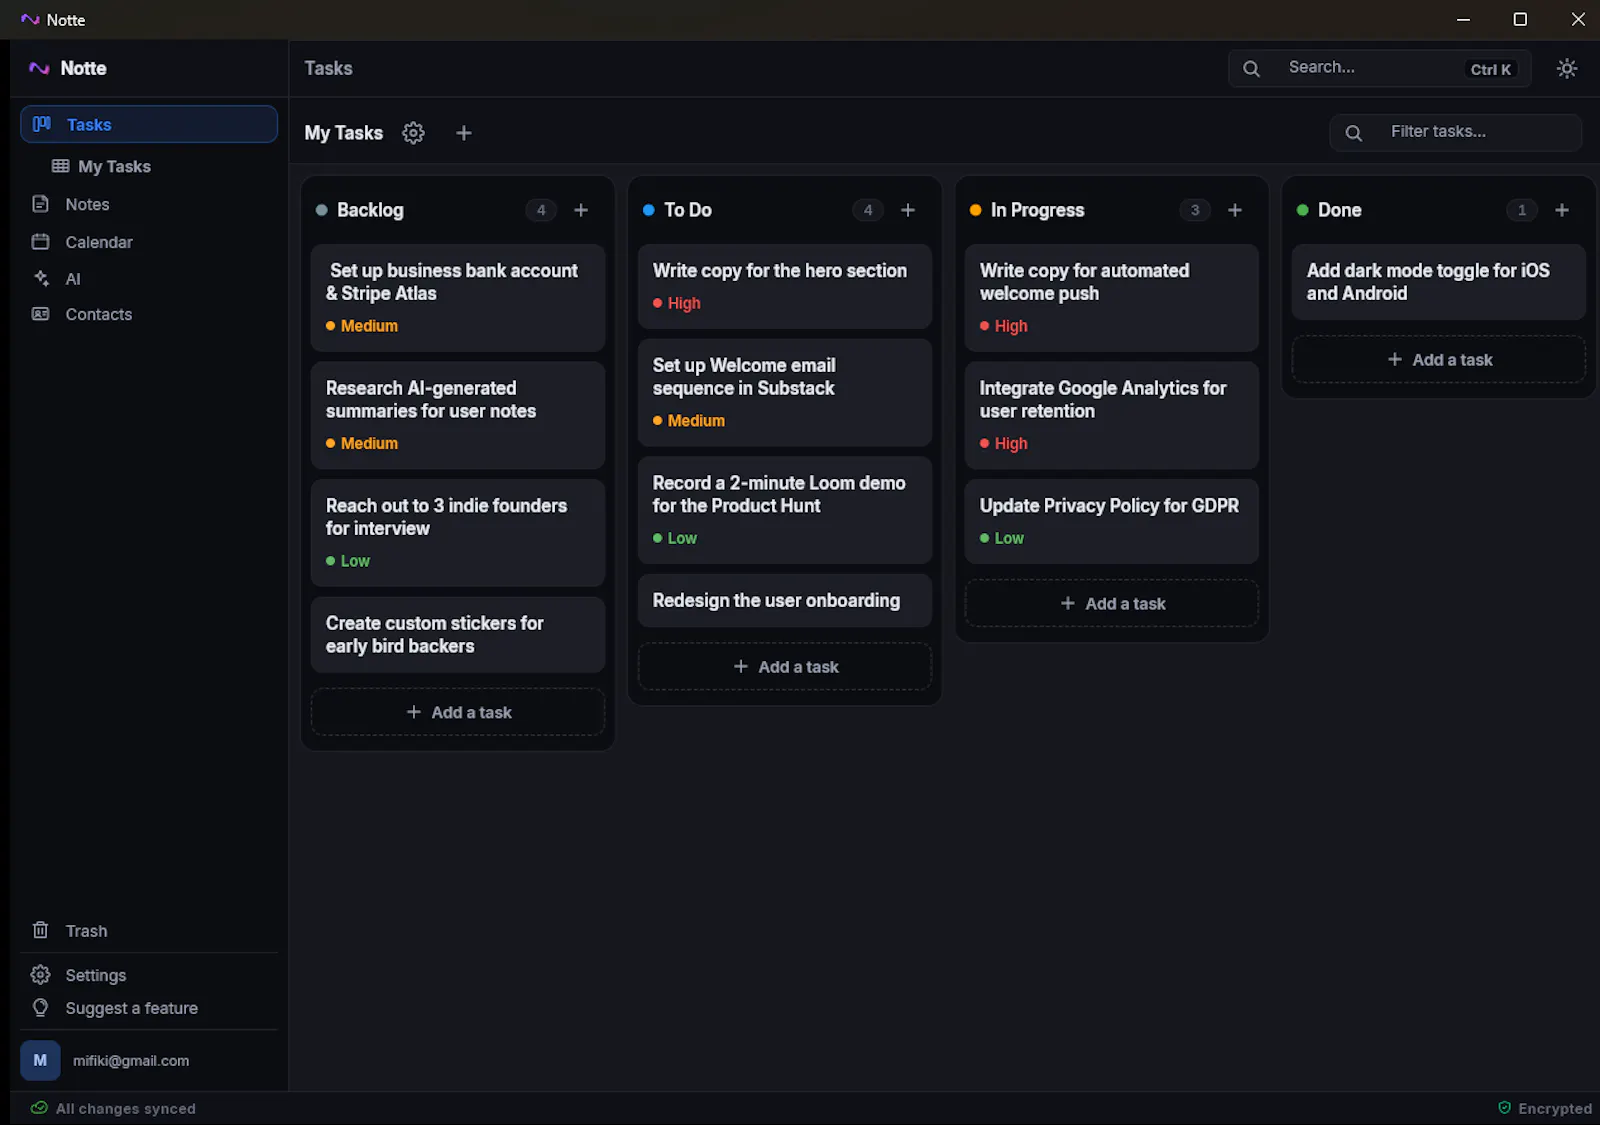Maximize the Notte window

(1520, 19)
